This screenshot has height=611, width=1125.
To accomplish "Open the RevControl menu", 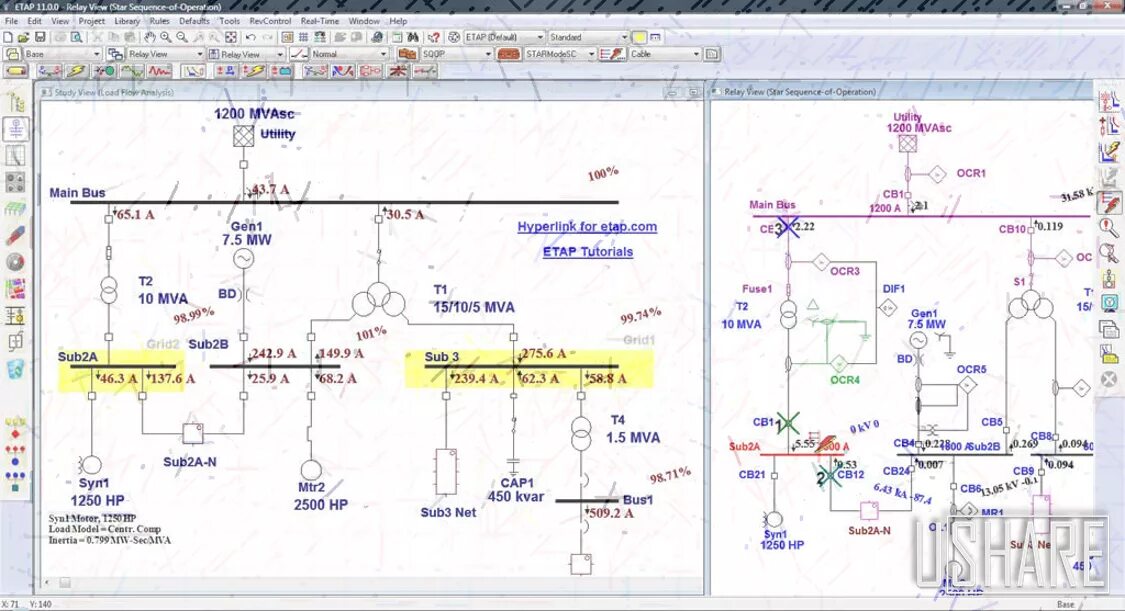I will point(270,22).
